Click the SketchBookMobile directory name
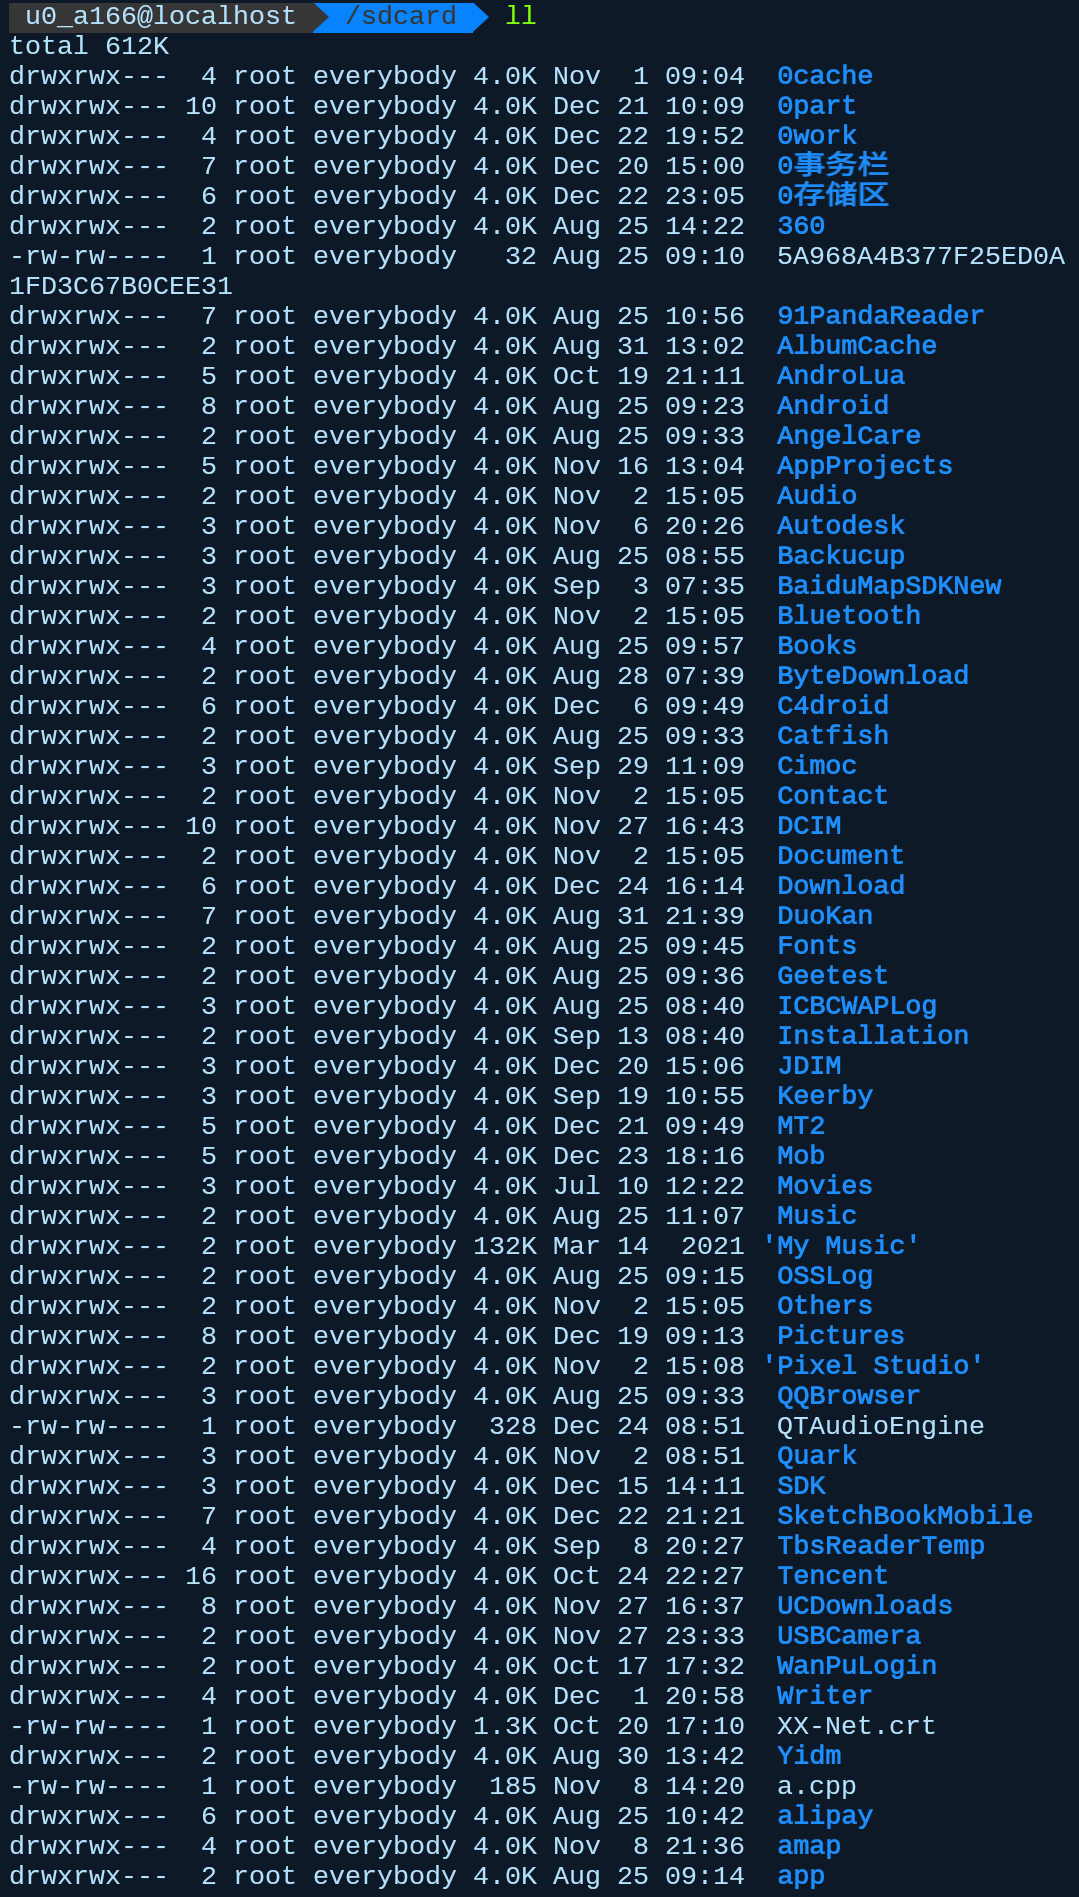1079x1897 pixels. (x=904, y=1516)
